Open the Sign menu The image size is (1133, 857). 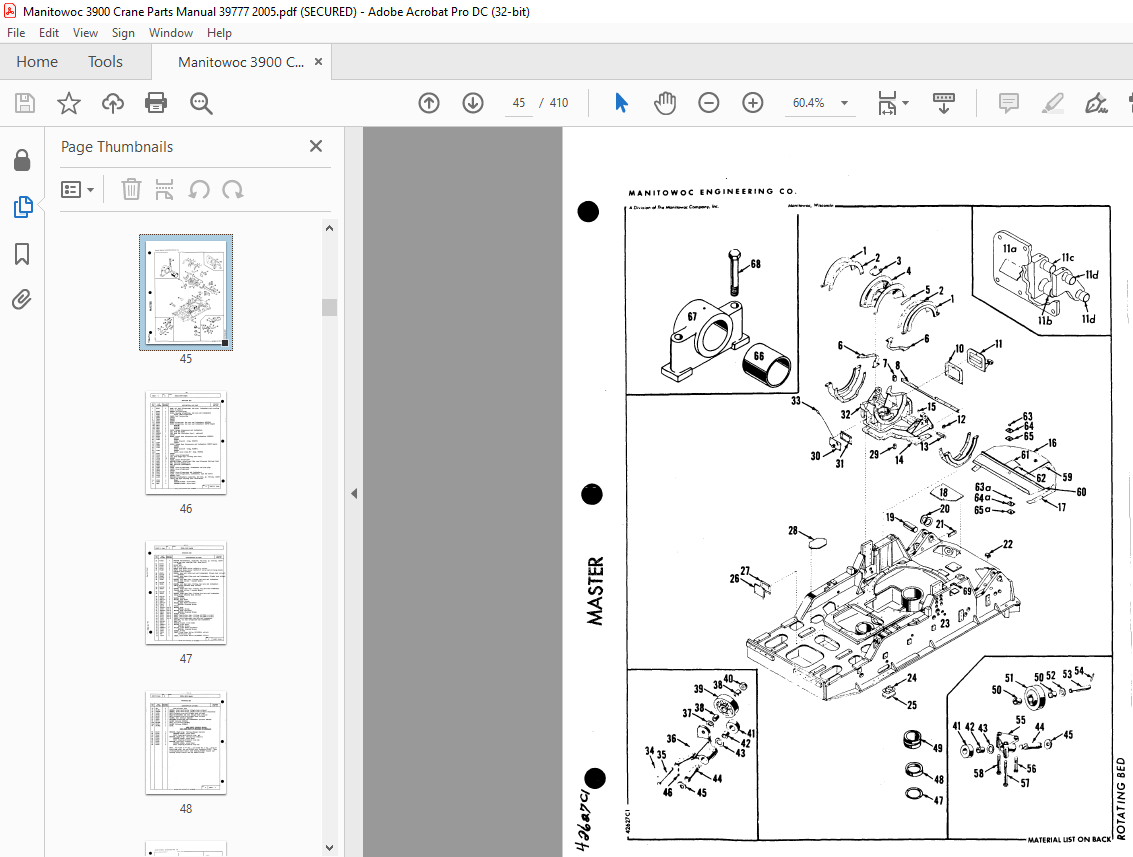tap(123, 33)
